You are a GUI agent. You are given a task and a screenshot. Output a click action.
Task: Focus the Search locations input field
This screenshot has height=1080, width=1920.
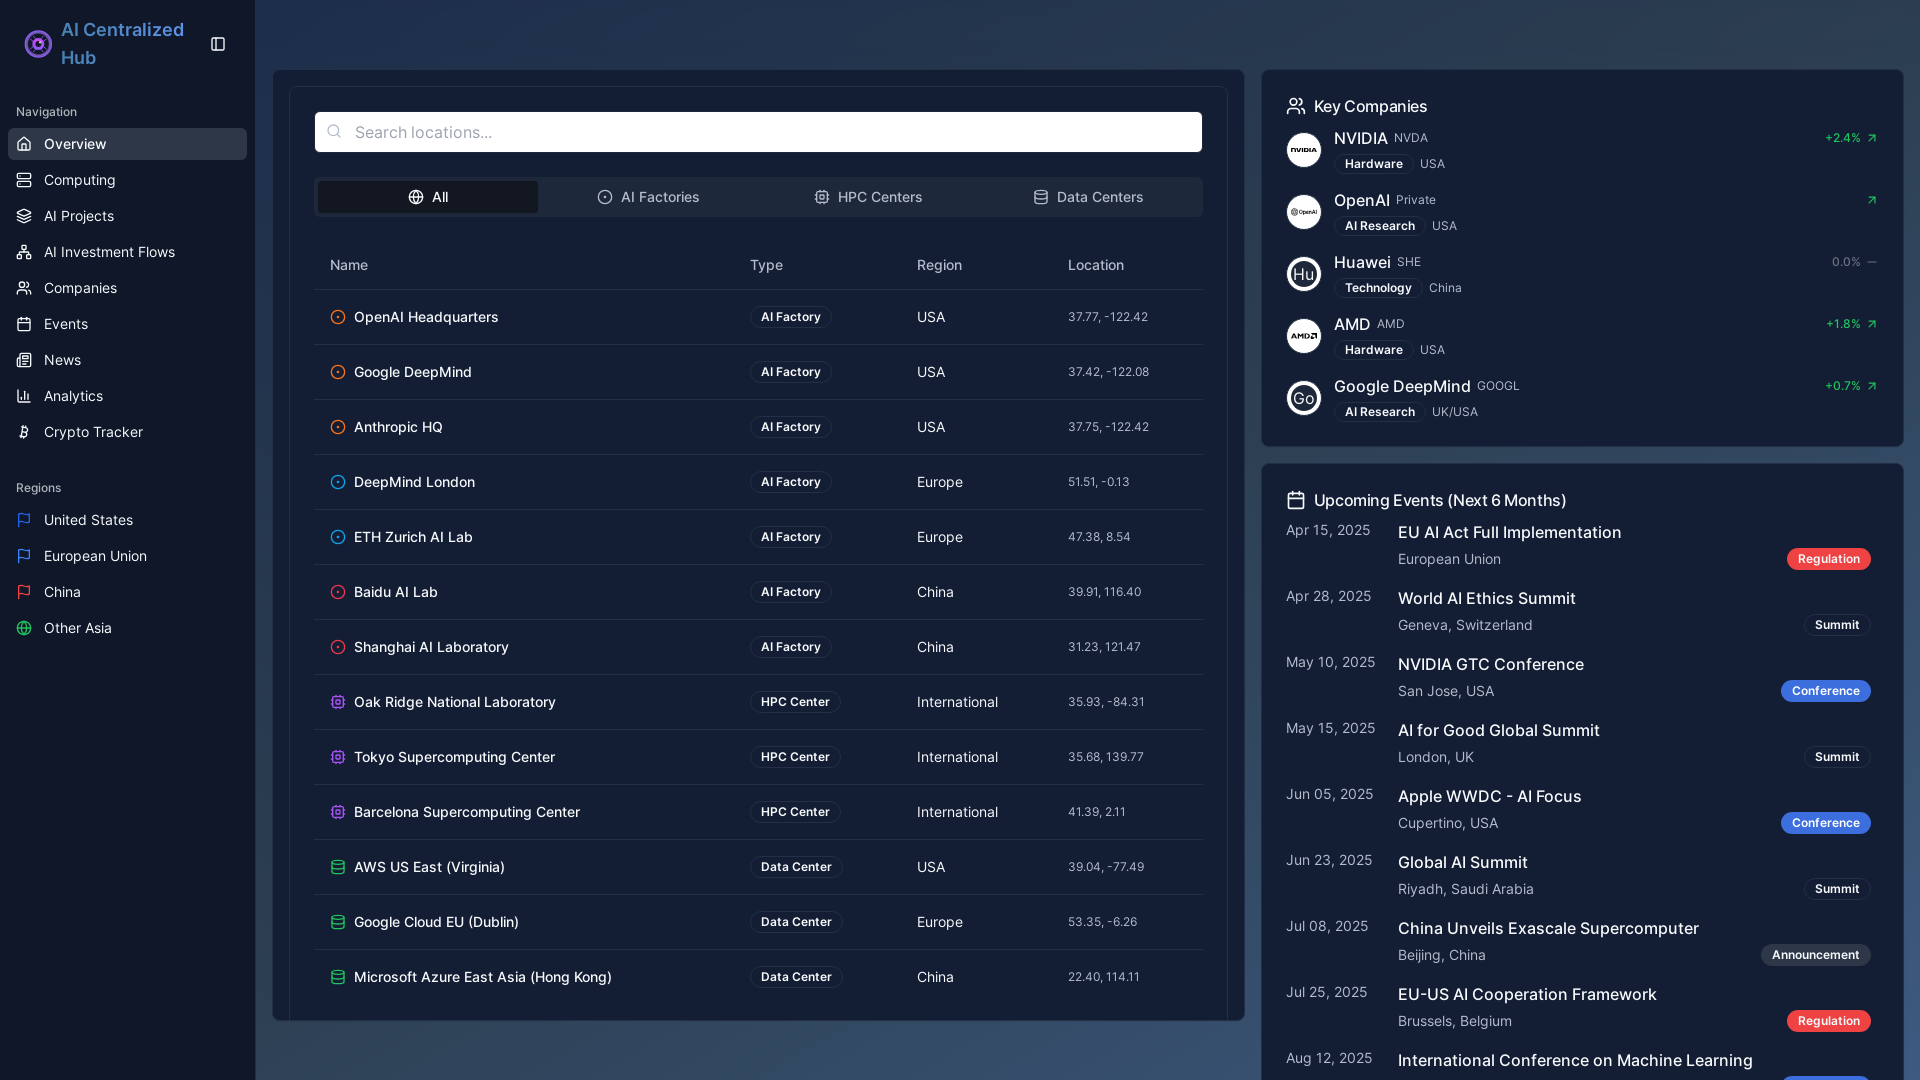[758, 132]
